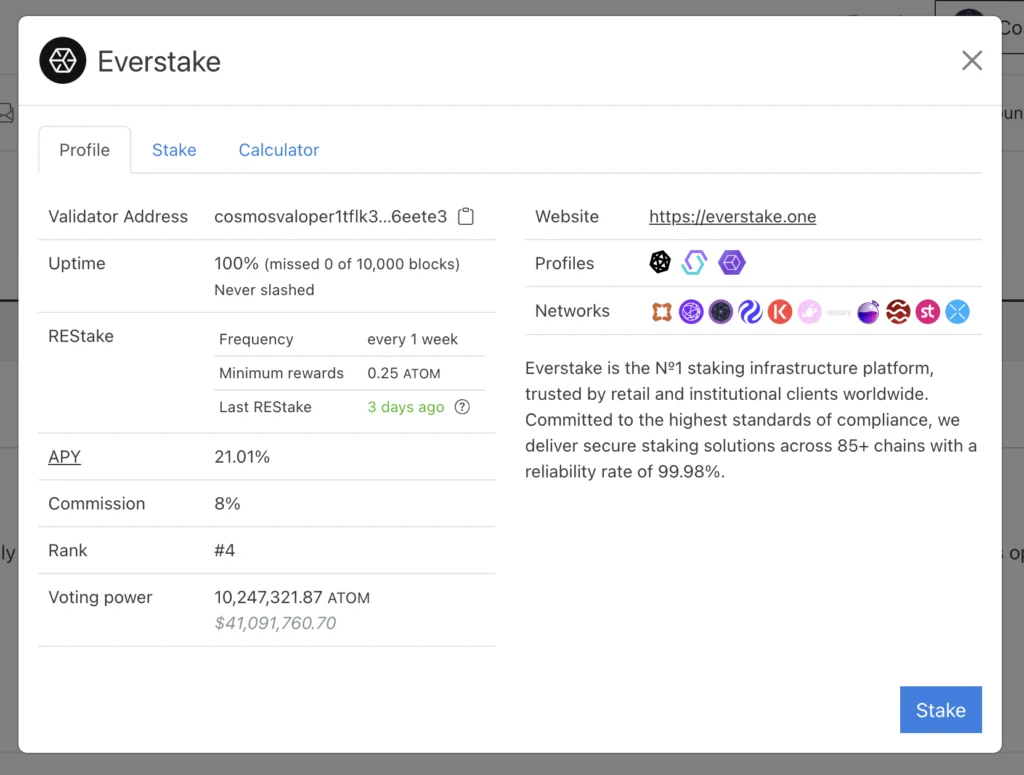
Task: Select the pink 'st' network icon
Action: coord(928,312)
